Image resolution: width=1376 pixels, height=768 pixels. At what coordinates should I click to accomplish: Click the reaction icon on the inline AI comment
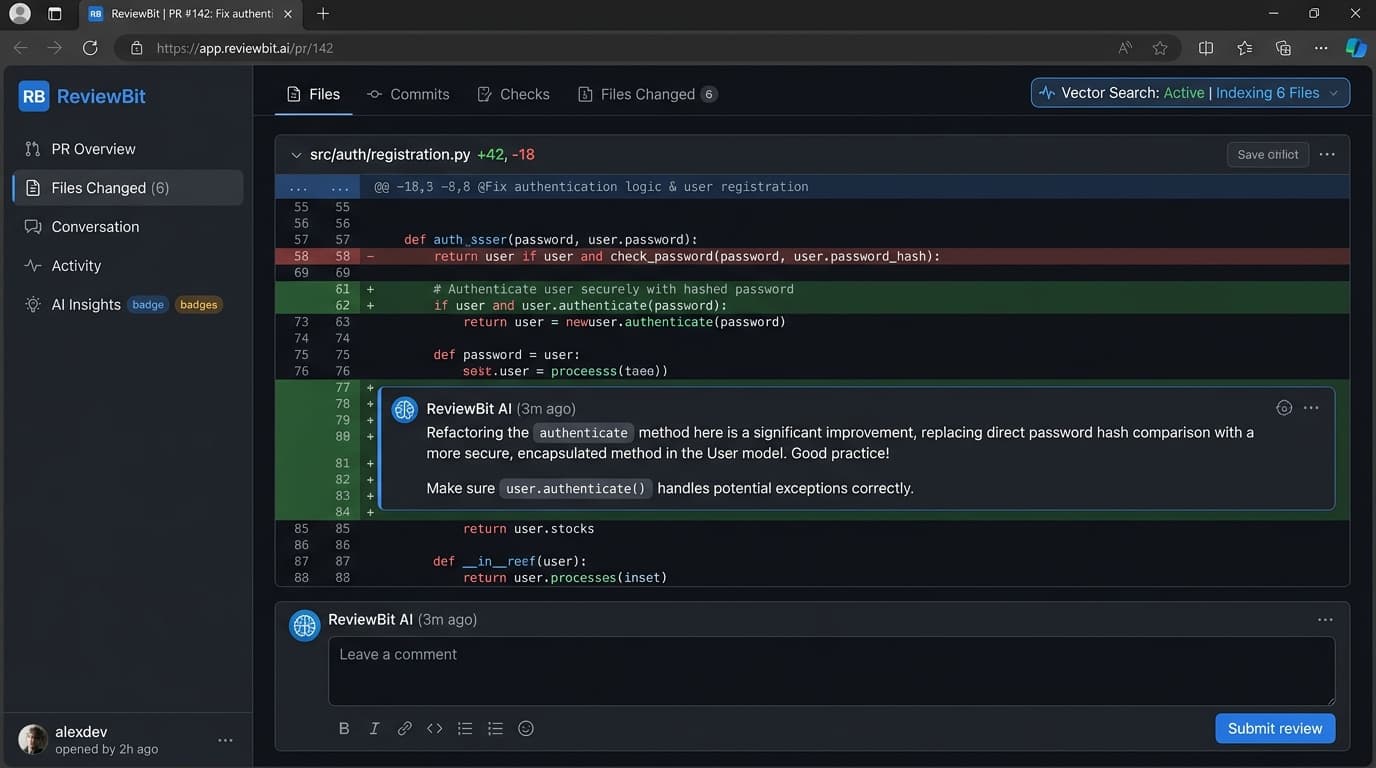tap(1284, 408)
